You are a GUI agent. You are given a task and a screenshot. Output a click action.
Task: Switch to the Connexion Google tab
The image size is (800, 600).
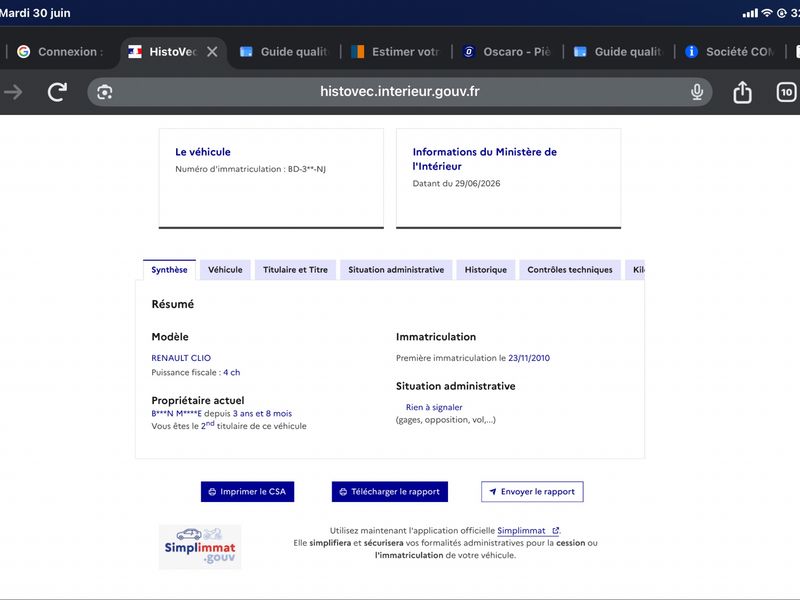coord(61,52)
